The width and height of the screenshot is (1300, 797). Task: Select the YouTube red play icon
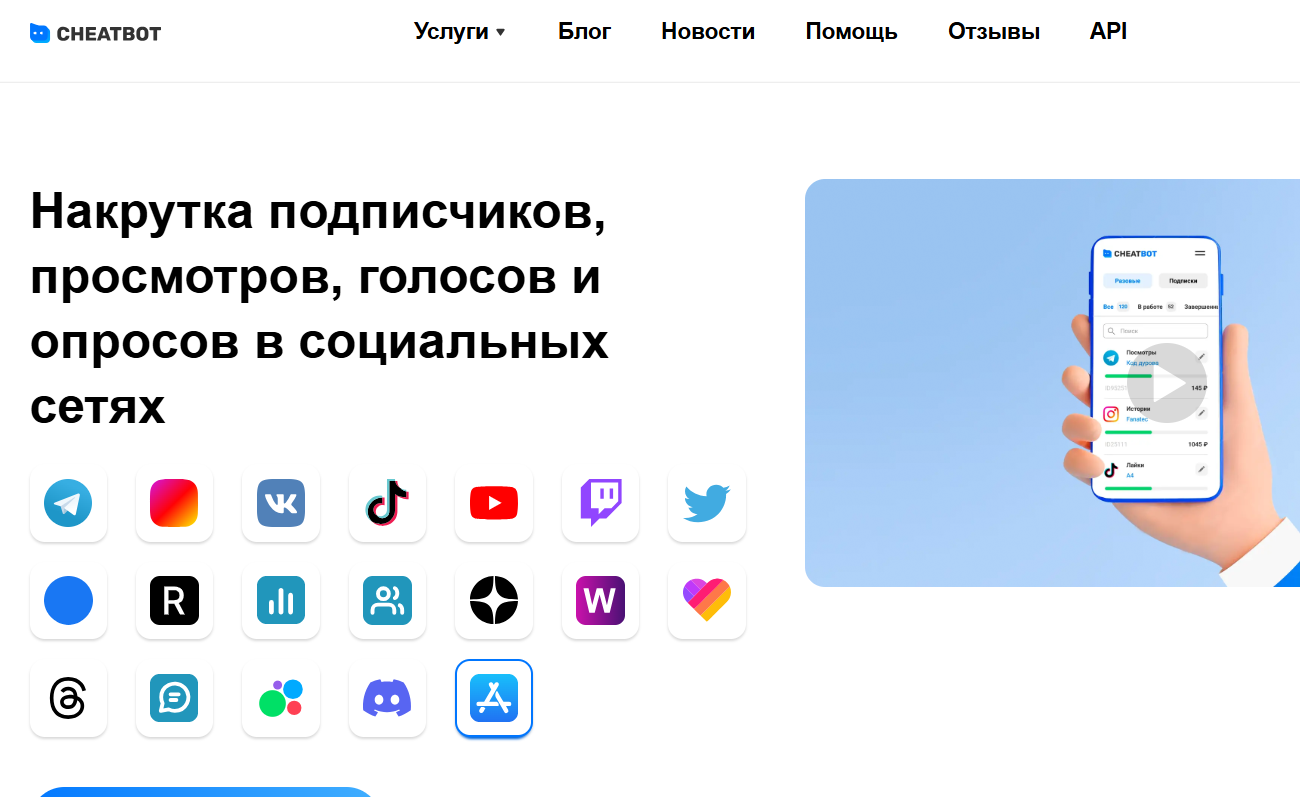click(x=494, y=503)
